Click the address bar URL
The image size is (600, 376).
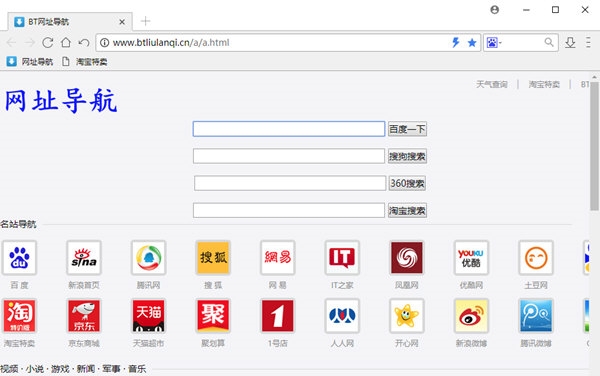171,42
